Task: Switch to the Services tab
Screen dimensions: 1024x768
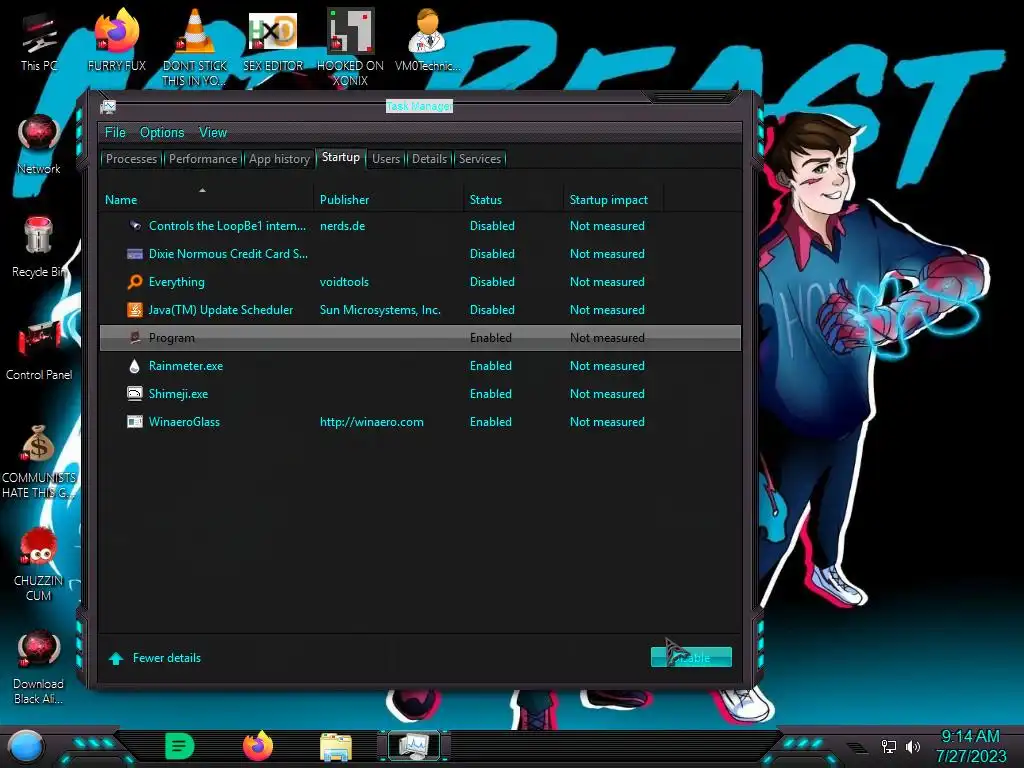Action: [x=480, y=159]
